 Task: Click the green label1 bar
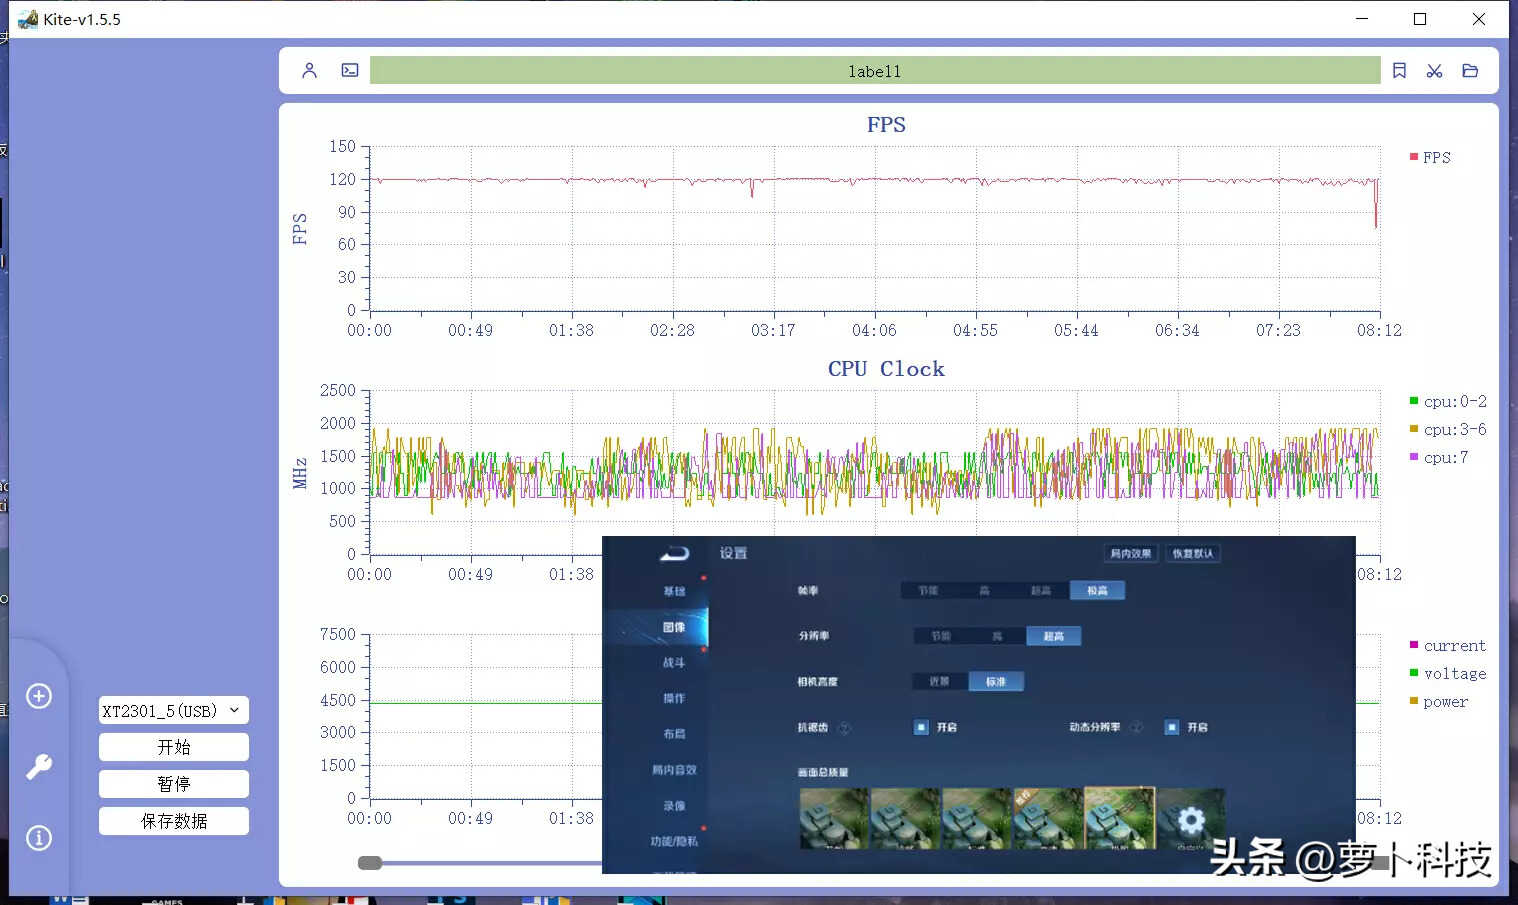tap(874, 71)
